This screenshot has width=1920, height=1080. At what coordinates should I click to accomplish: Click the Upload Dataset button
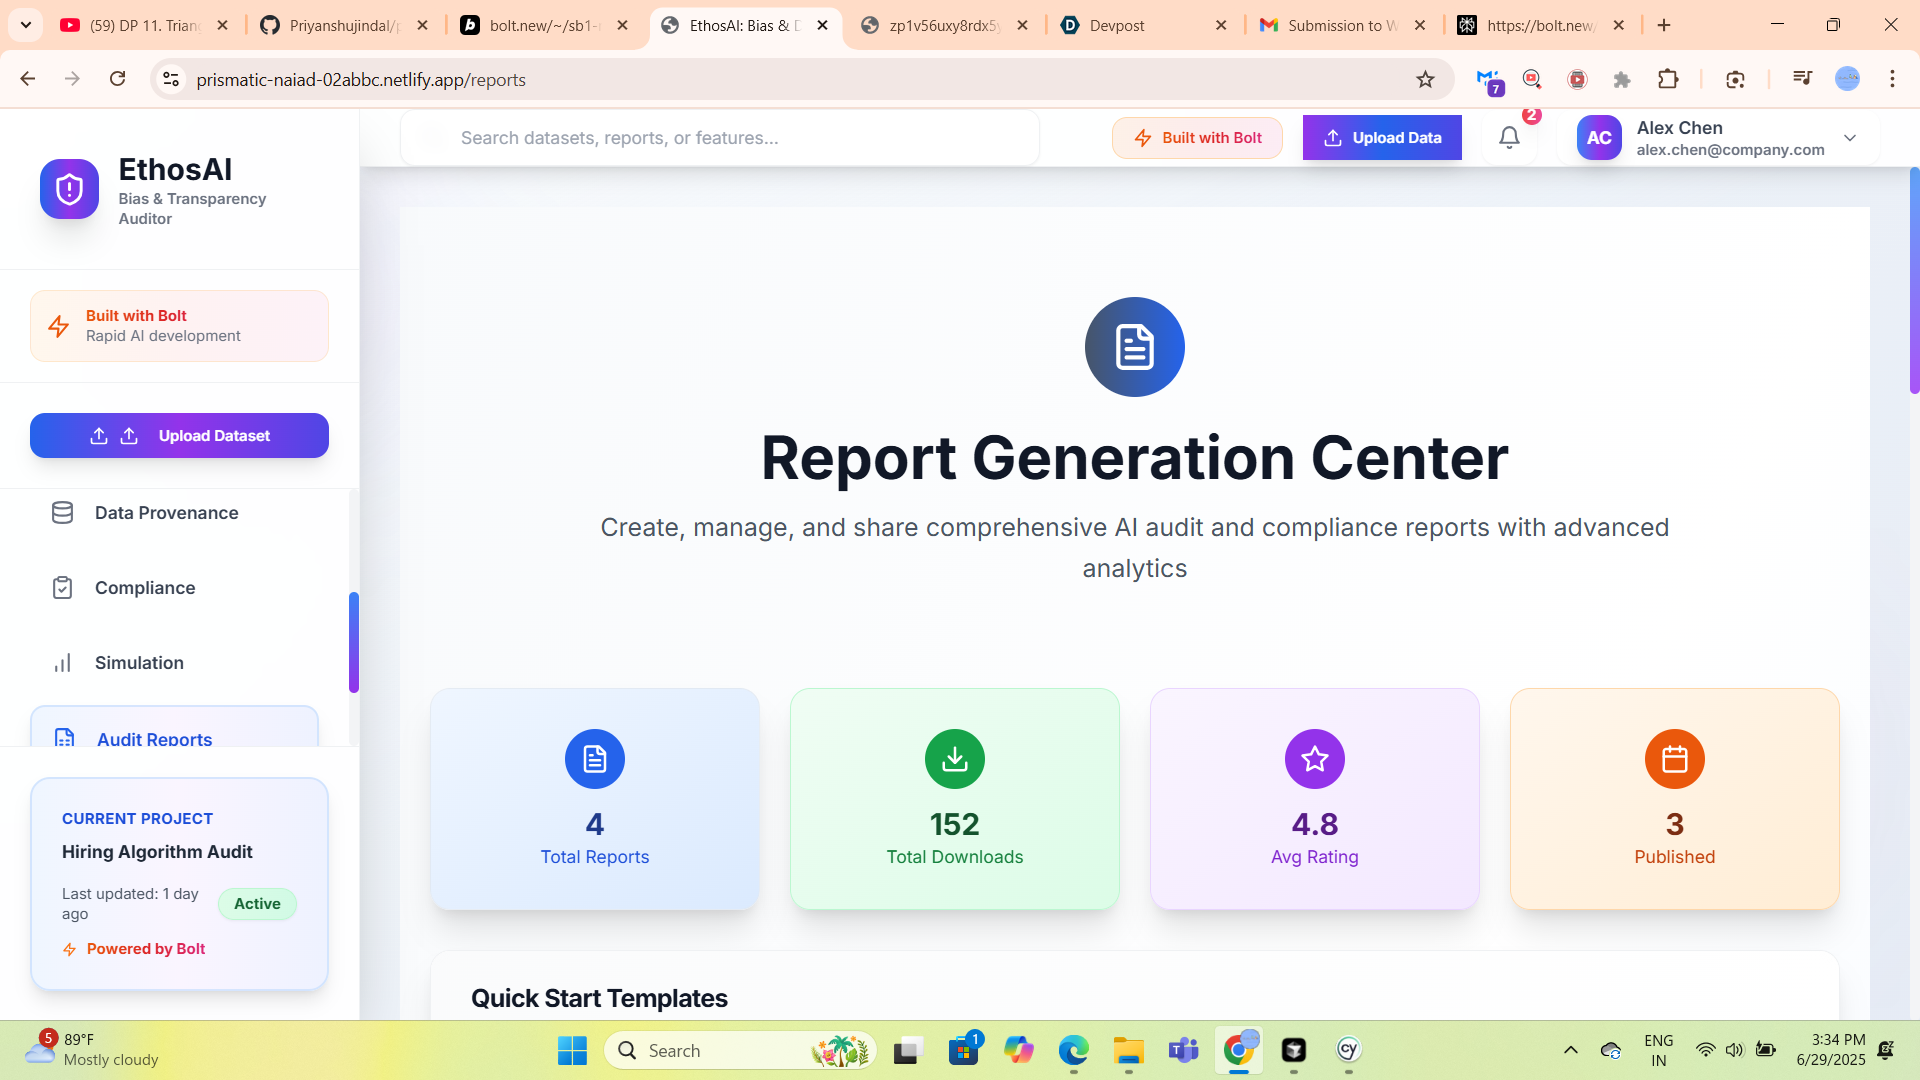179,436
